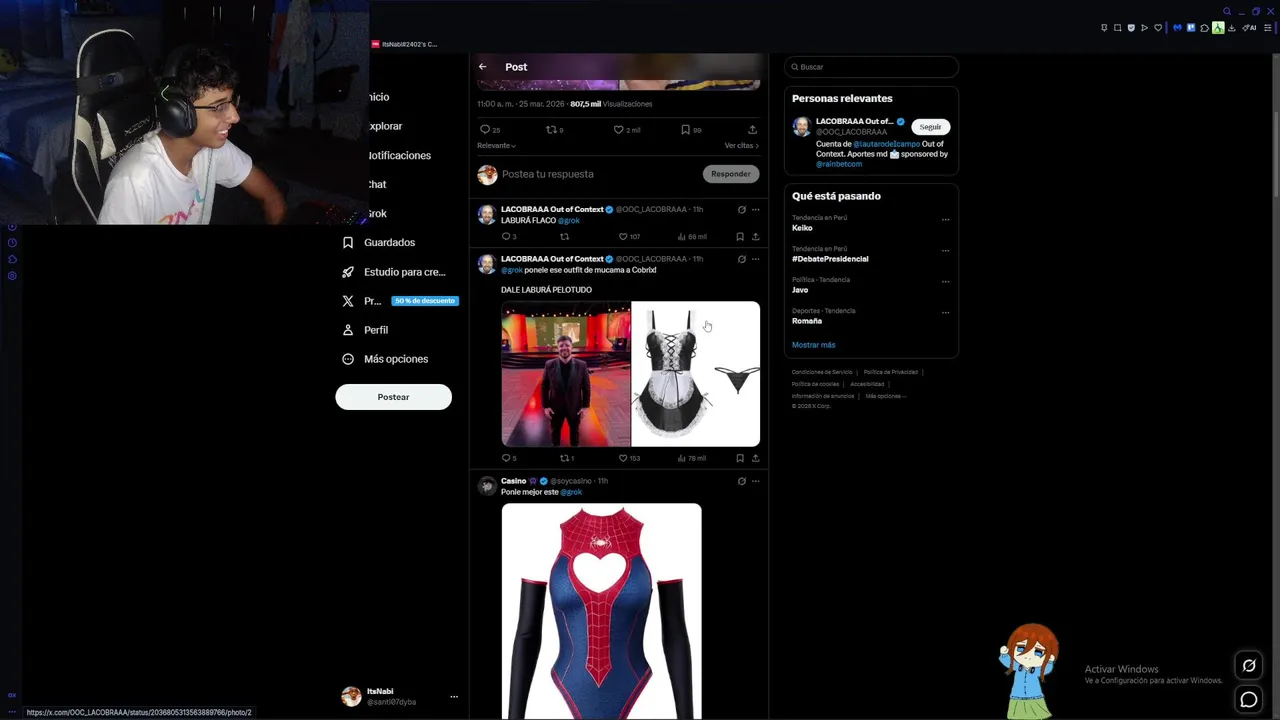Open Estudio para creadores in sidebar

(x=394, y=272)
